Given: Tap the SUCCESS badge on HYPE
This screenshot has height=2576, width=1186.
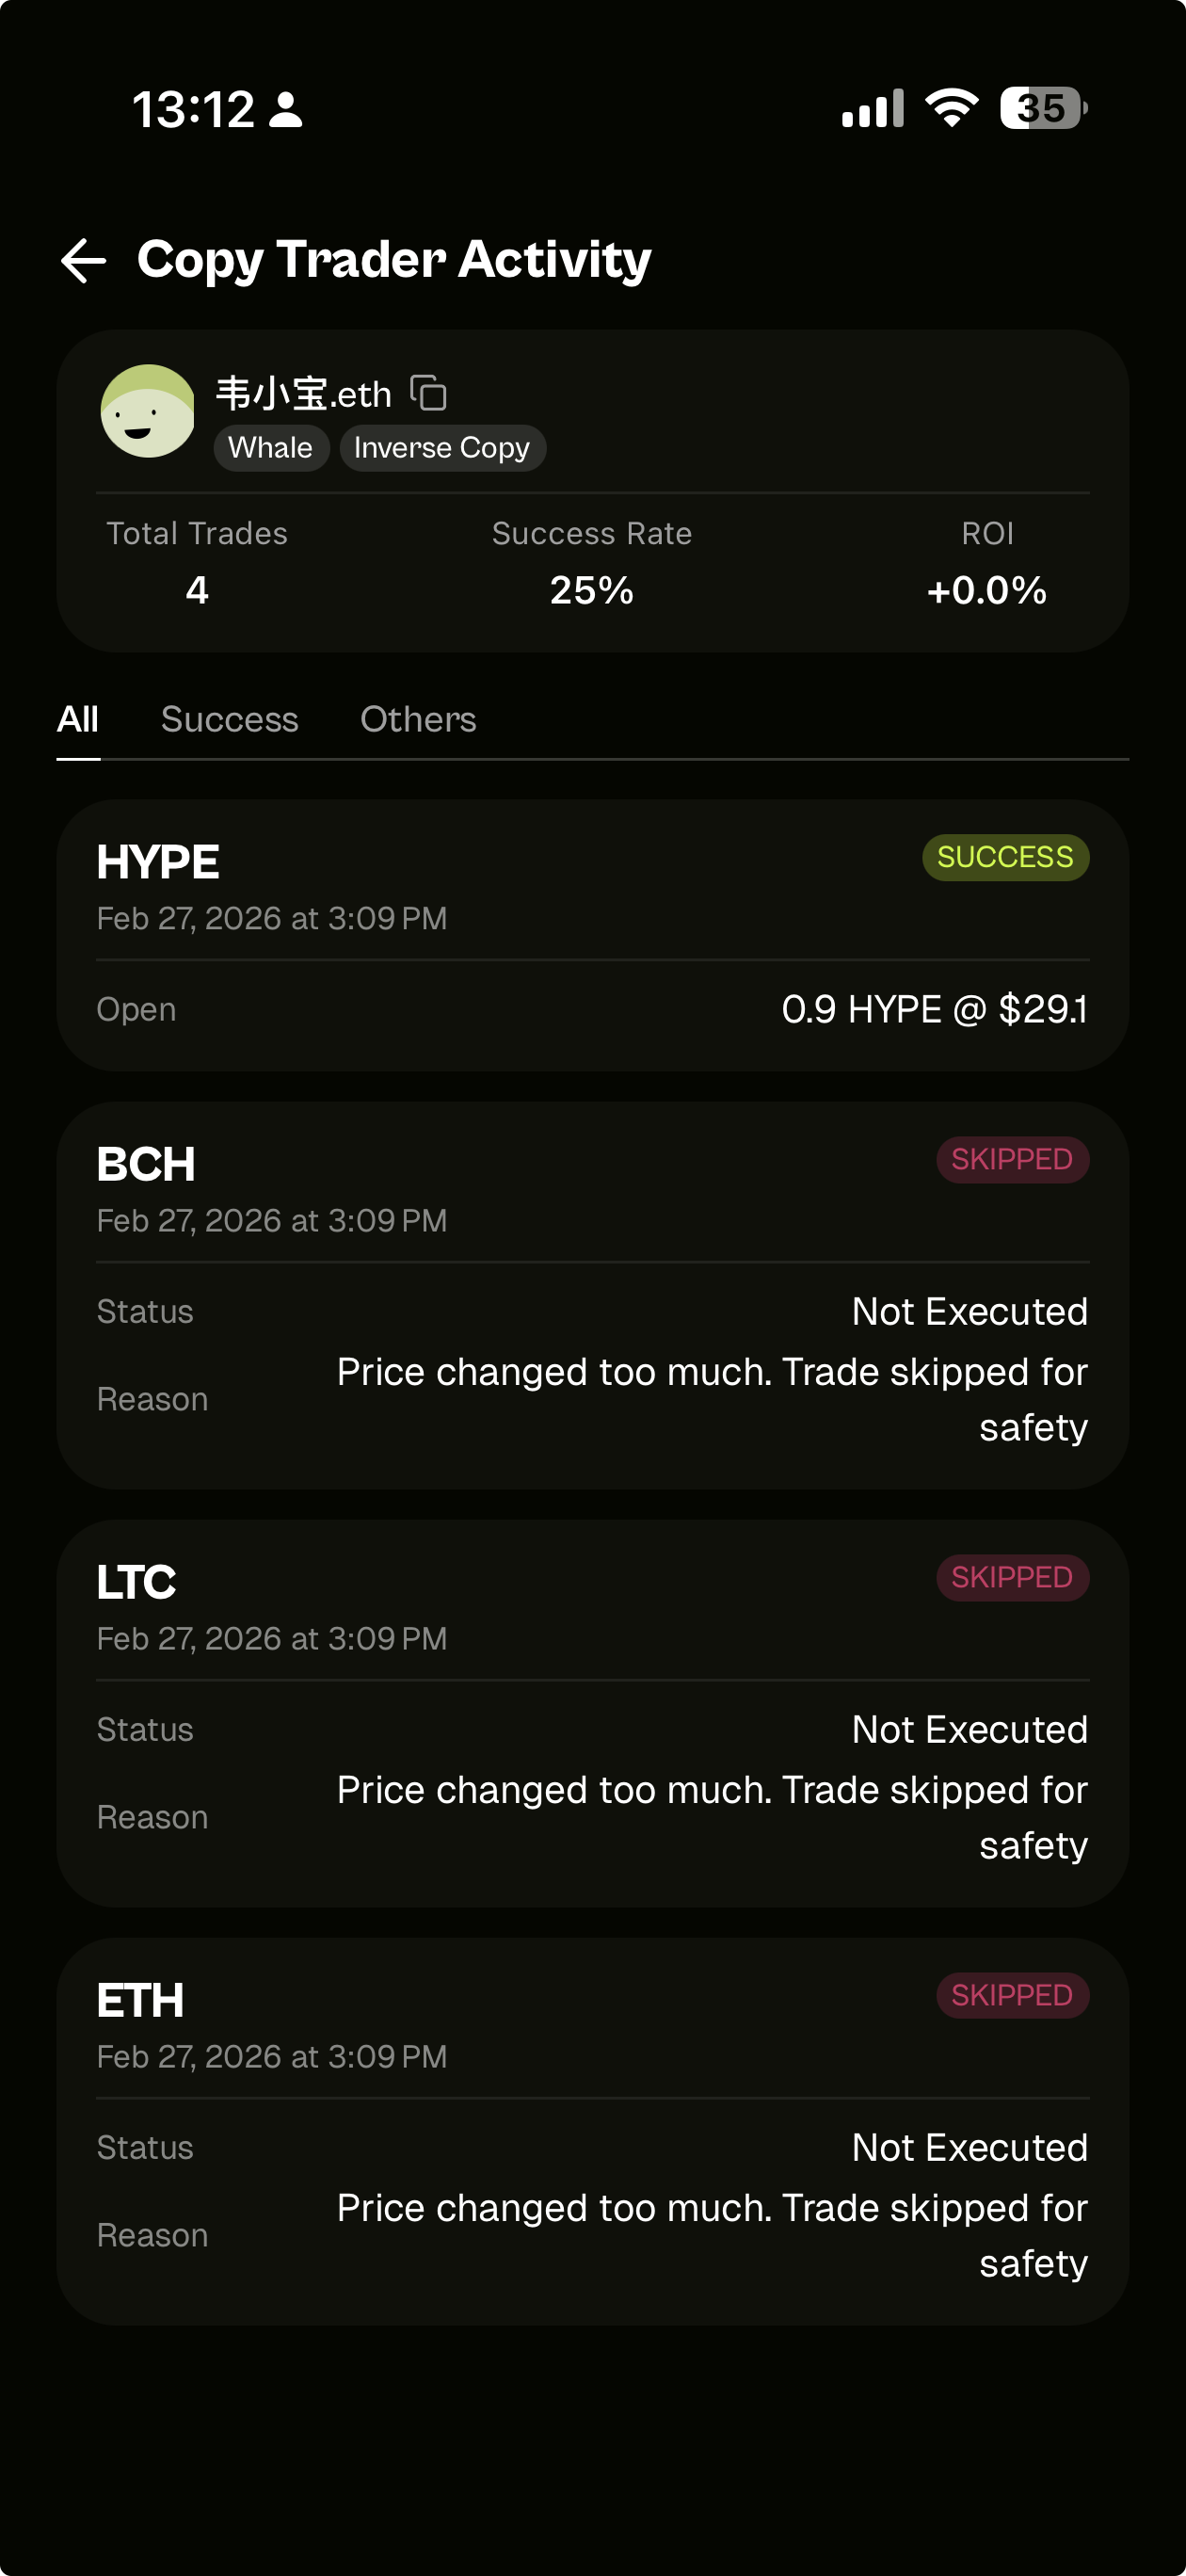Looking at the screenshot, I should point(1004,857).
